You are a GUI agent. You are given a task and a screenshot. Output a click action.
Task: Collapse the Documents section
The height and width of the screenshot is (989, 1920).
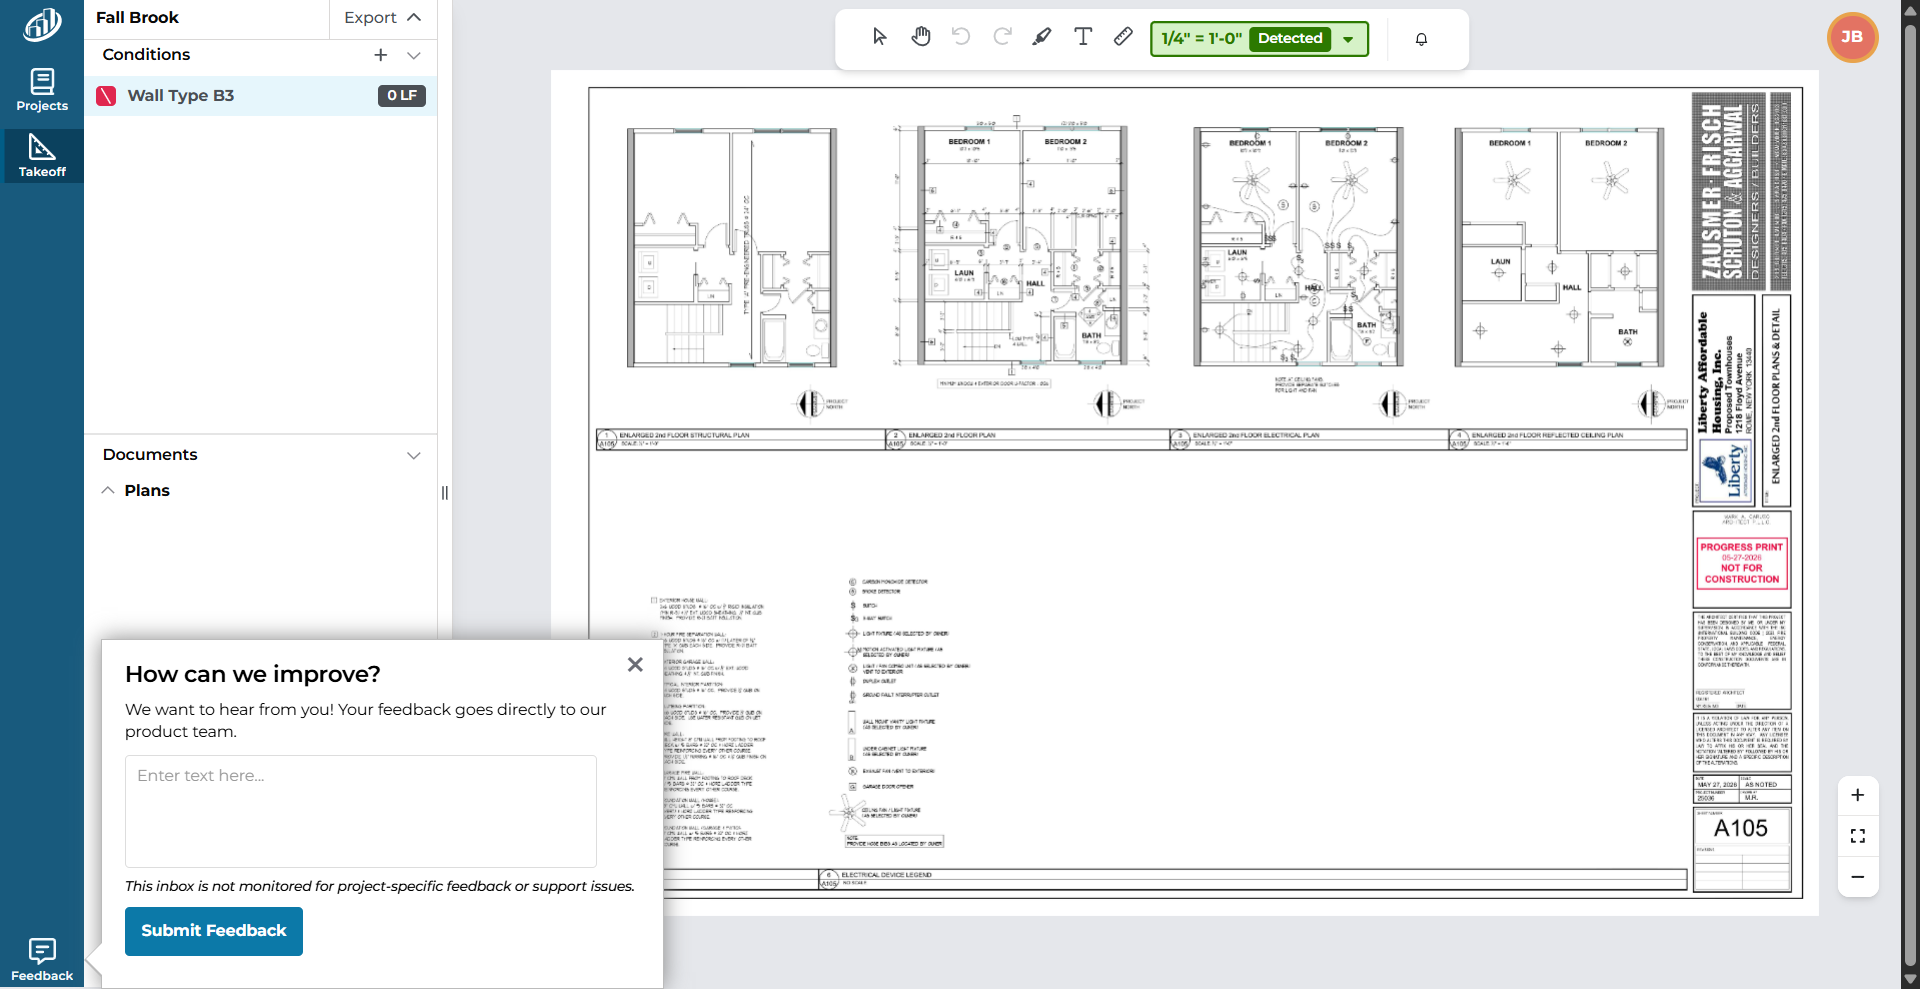414,456
